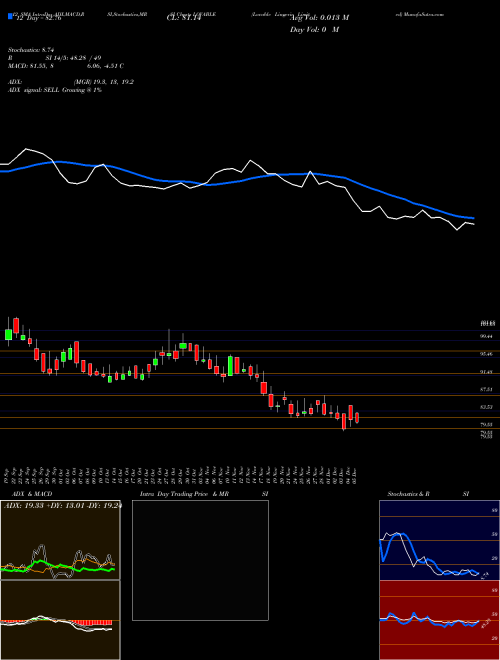Click the last red candlestick on the chart

click(x=357, y=418)
